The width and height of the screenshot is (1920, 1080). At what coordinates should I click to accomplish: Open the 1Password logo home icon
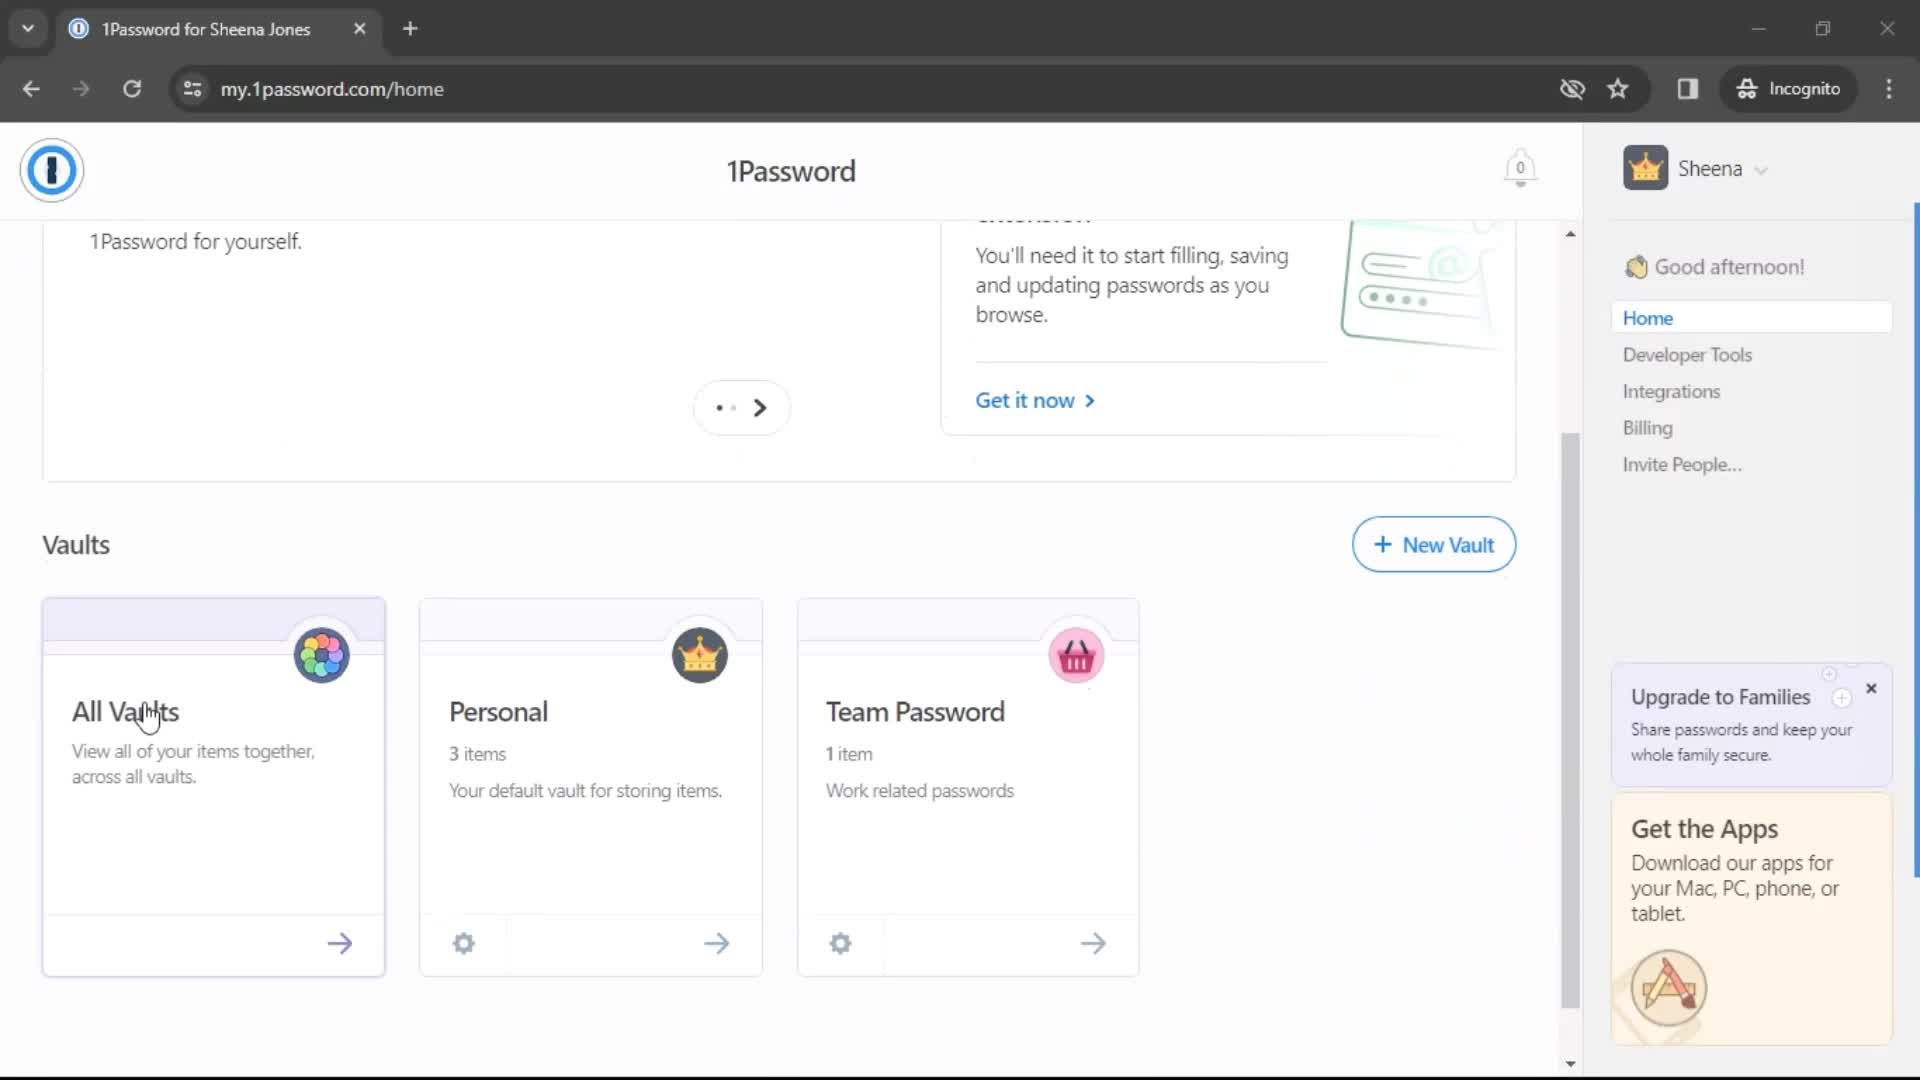(50, 170)
